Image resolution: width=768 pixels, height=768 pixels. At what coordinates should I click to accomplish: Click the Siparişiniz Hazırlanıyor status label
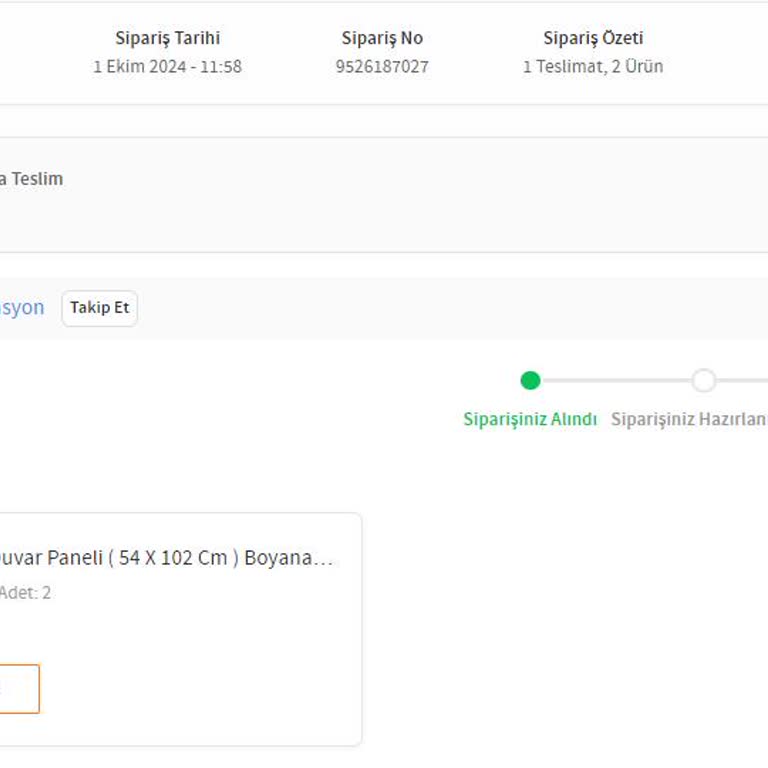689,419
